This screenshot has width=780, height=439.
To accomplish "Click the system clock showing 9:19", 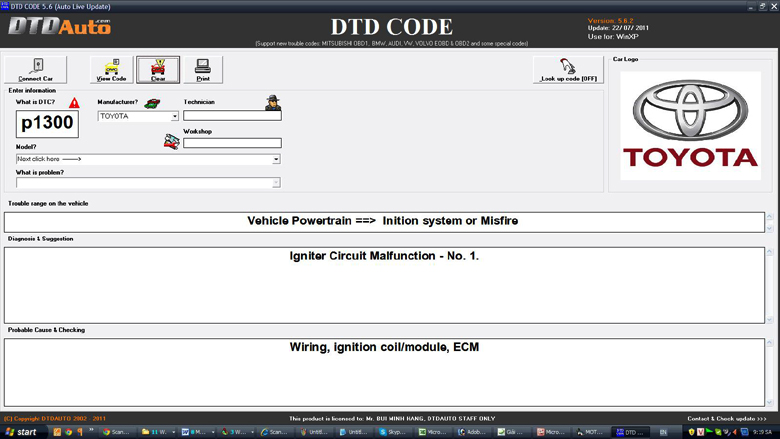I will (x=762, y=432).
